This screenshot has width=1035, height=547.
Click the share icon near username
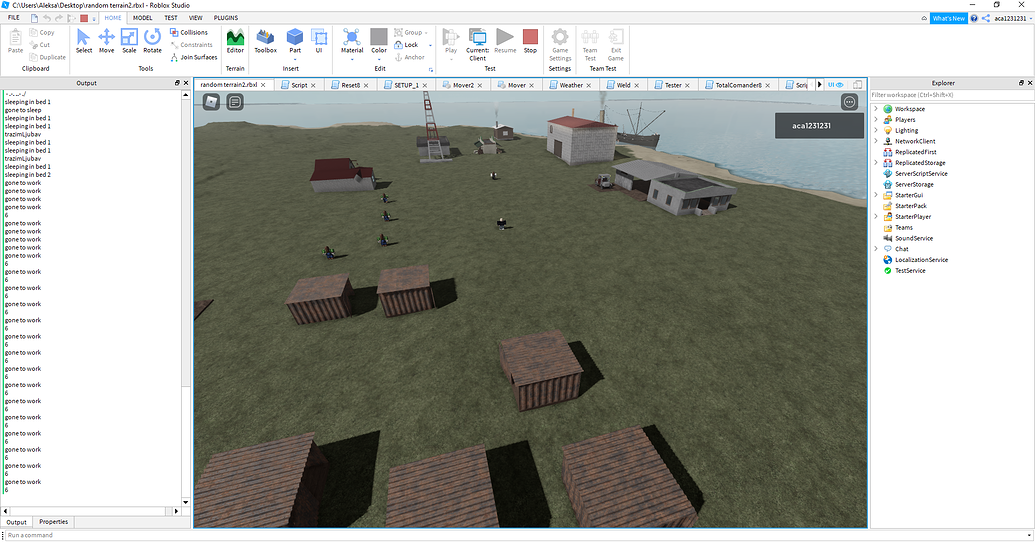(985, 18)
